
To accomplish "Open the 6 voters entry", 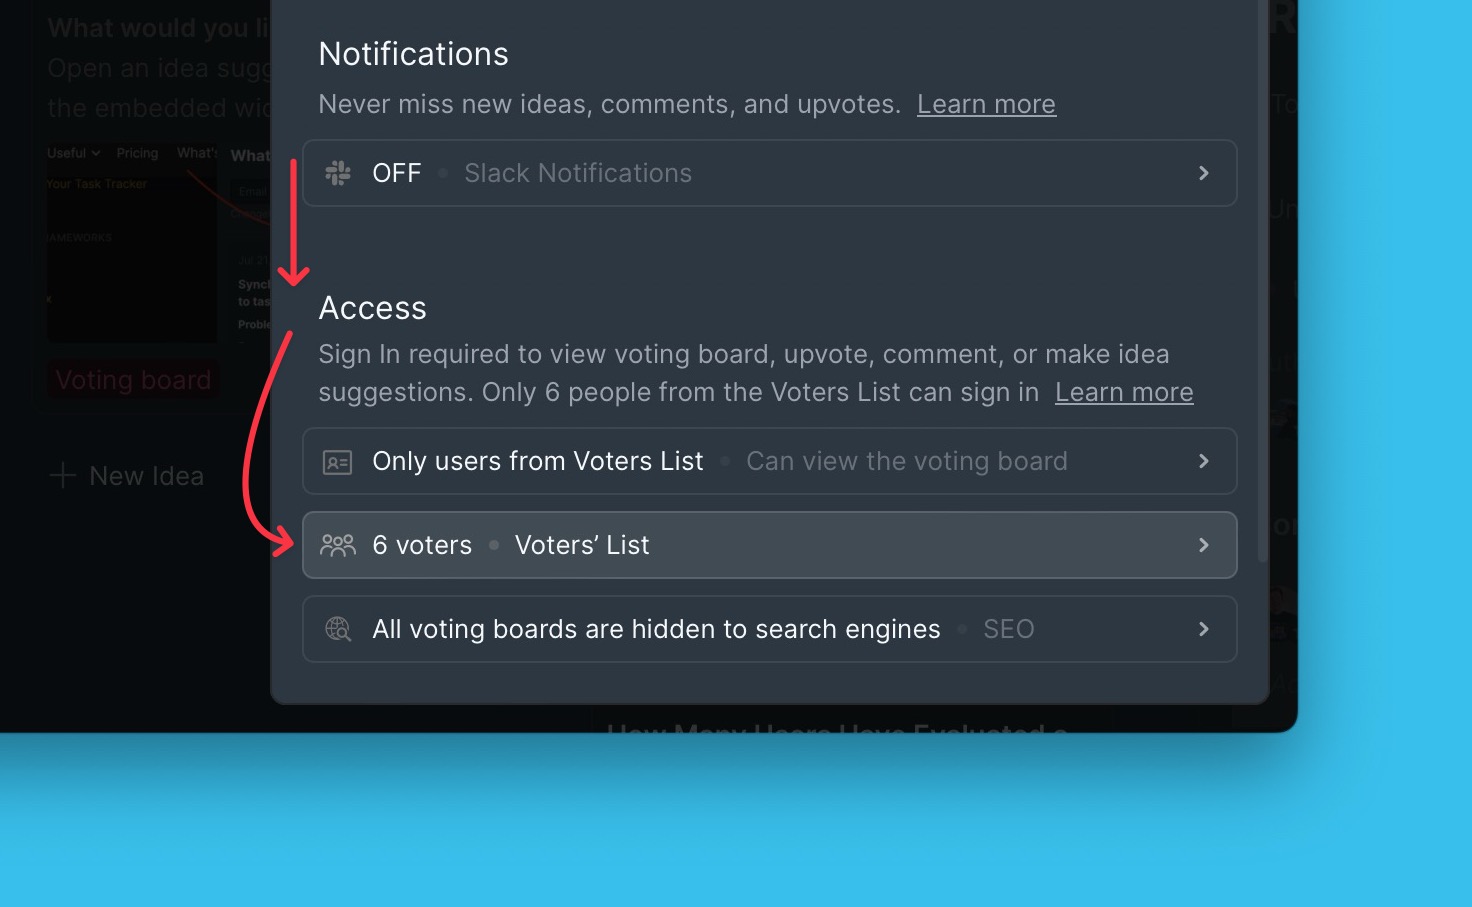I will (x=422, y=545).
